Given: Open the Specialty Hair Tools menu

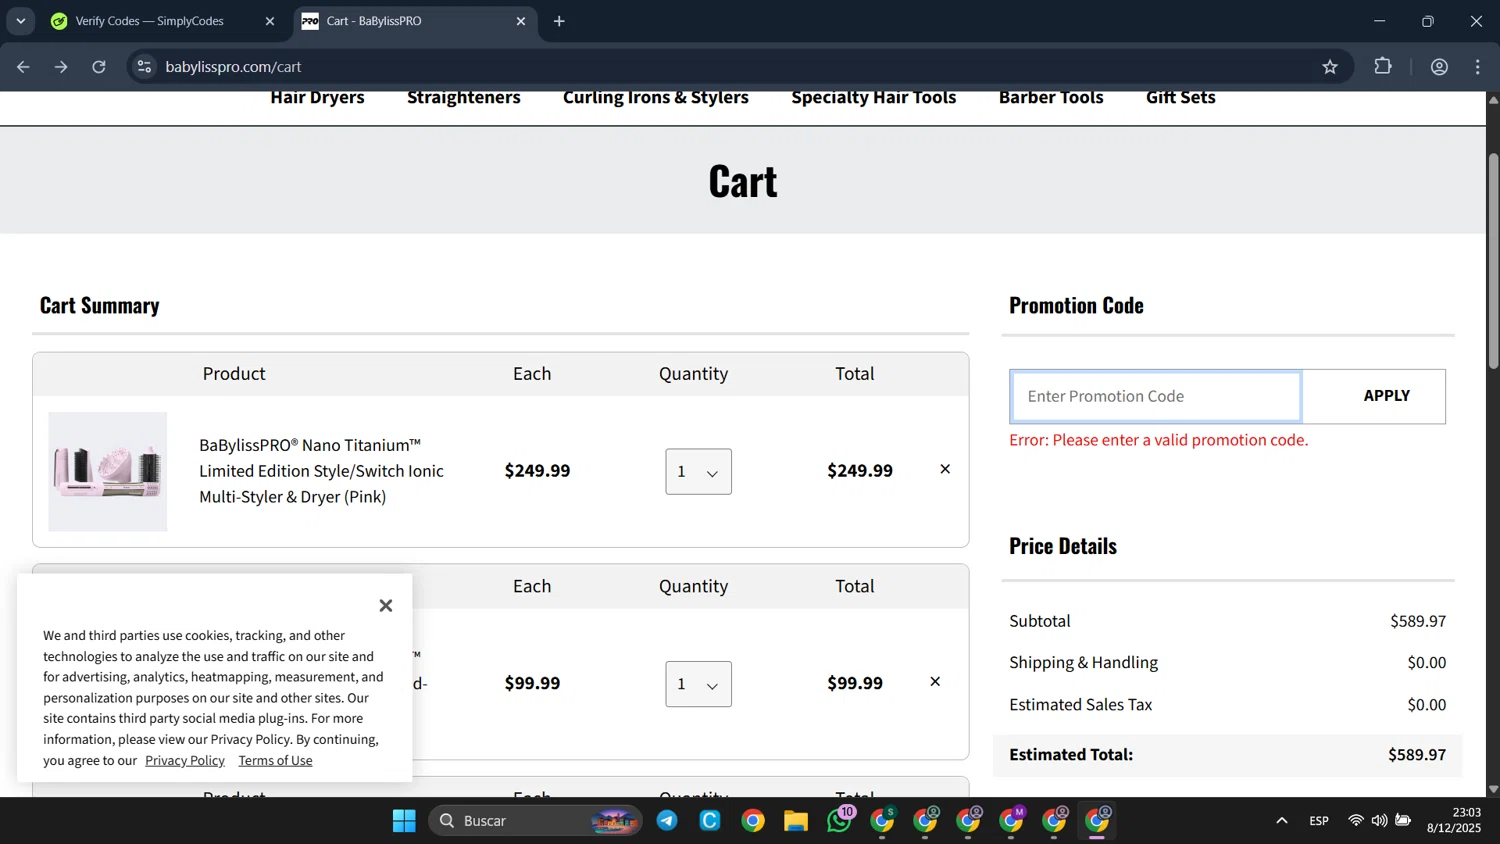Looking at the screenshot, I should 874,98.
